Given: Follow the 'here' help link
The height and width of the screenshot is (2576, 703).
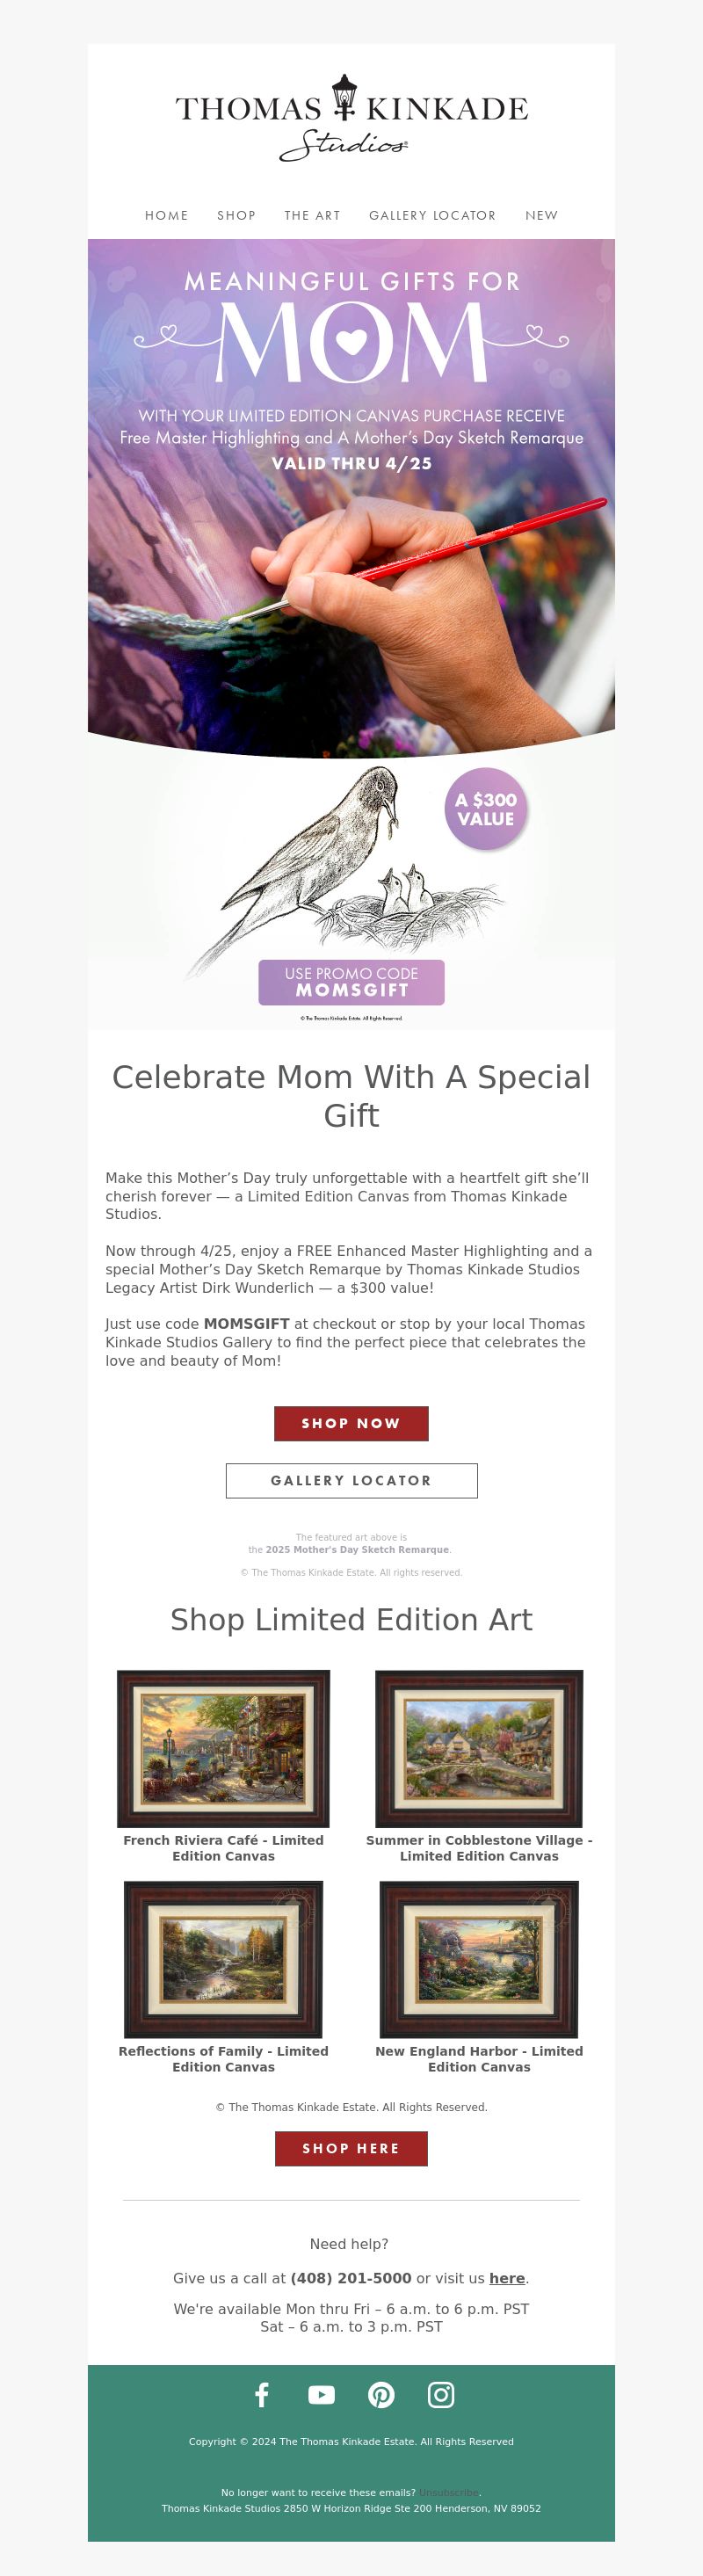Looking at the screenshot, I should 507,2278.
